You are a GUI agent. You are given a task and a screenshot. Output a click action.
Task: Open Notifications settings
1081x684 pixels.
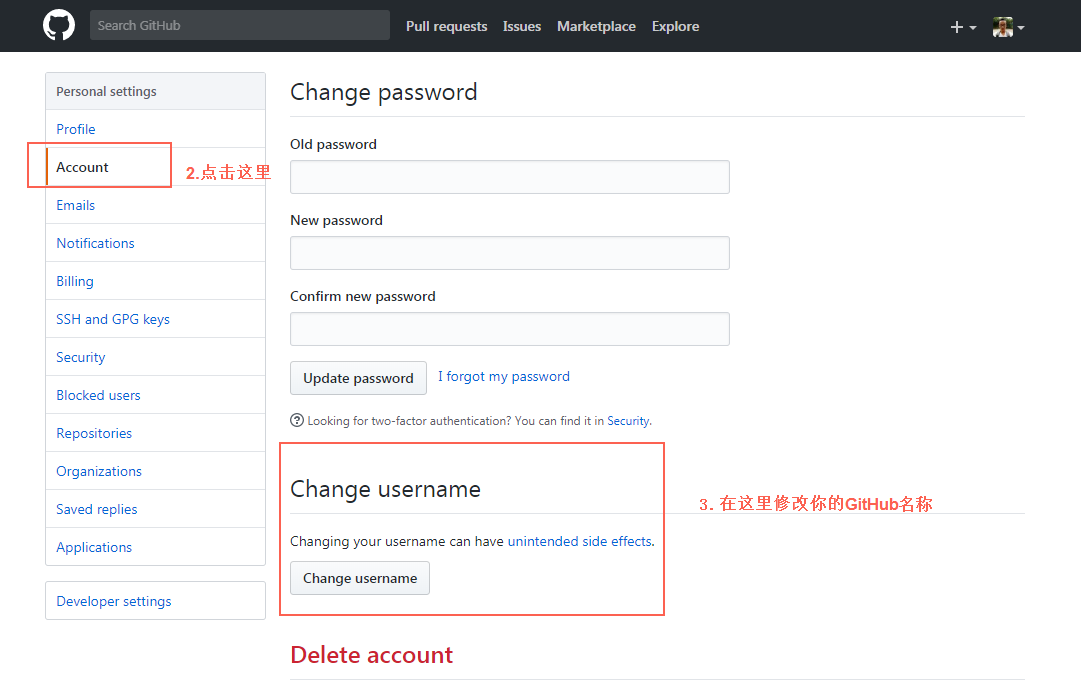155,243
